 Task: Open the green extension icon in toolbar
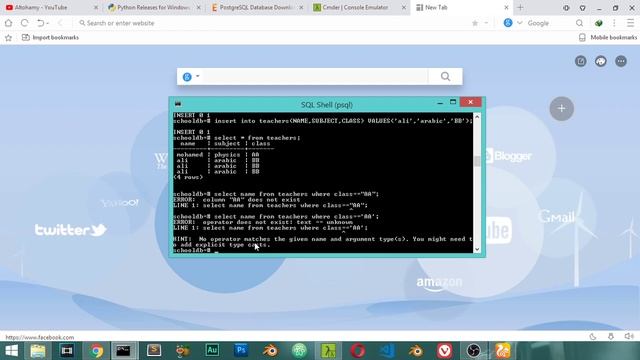[599, 23]
